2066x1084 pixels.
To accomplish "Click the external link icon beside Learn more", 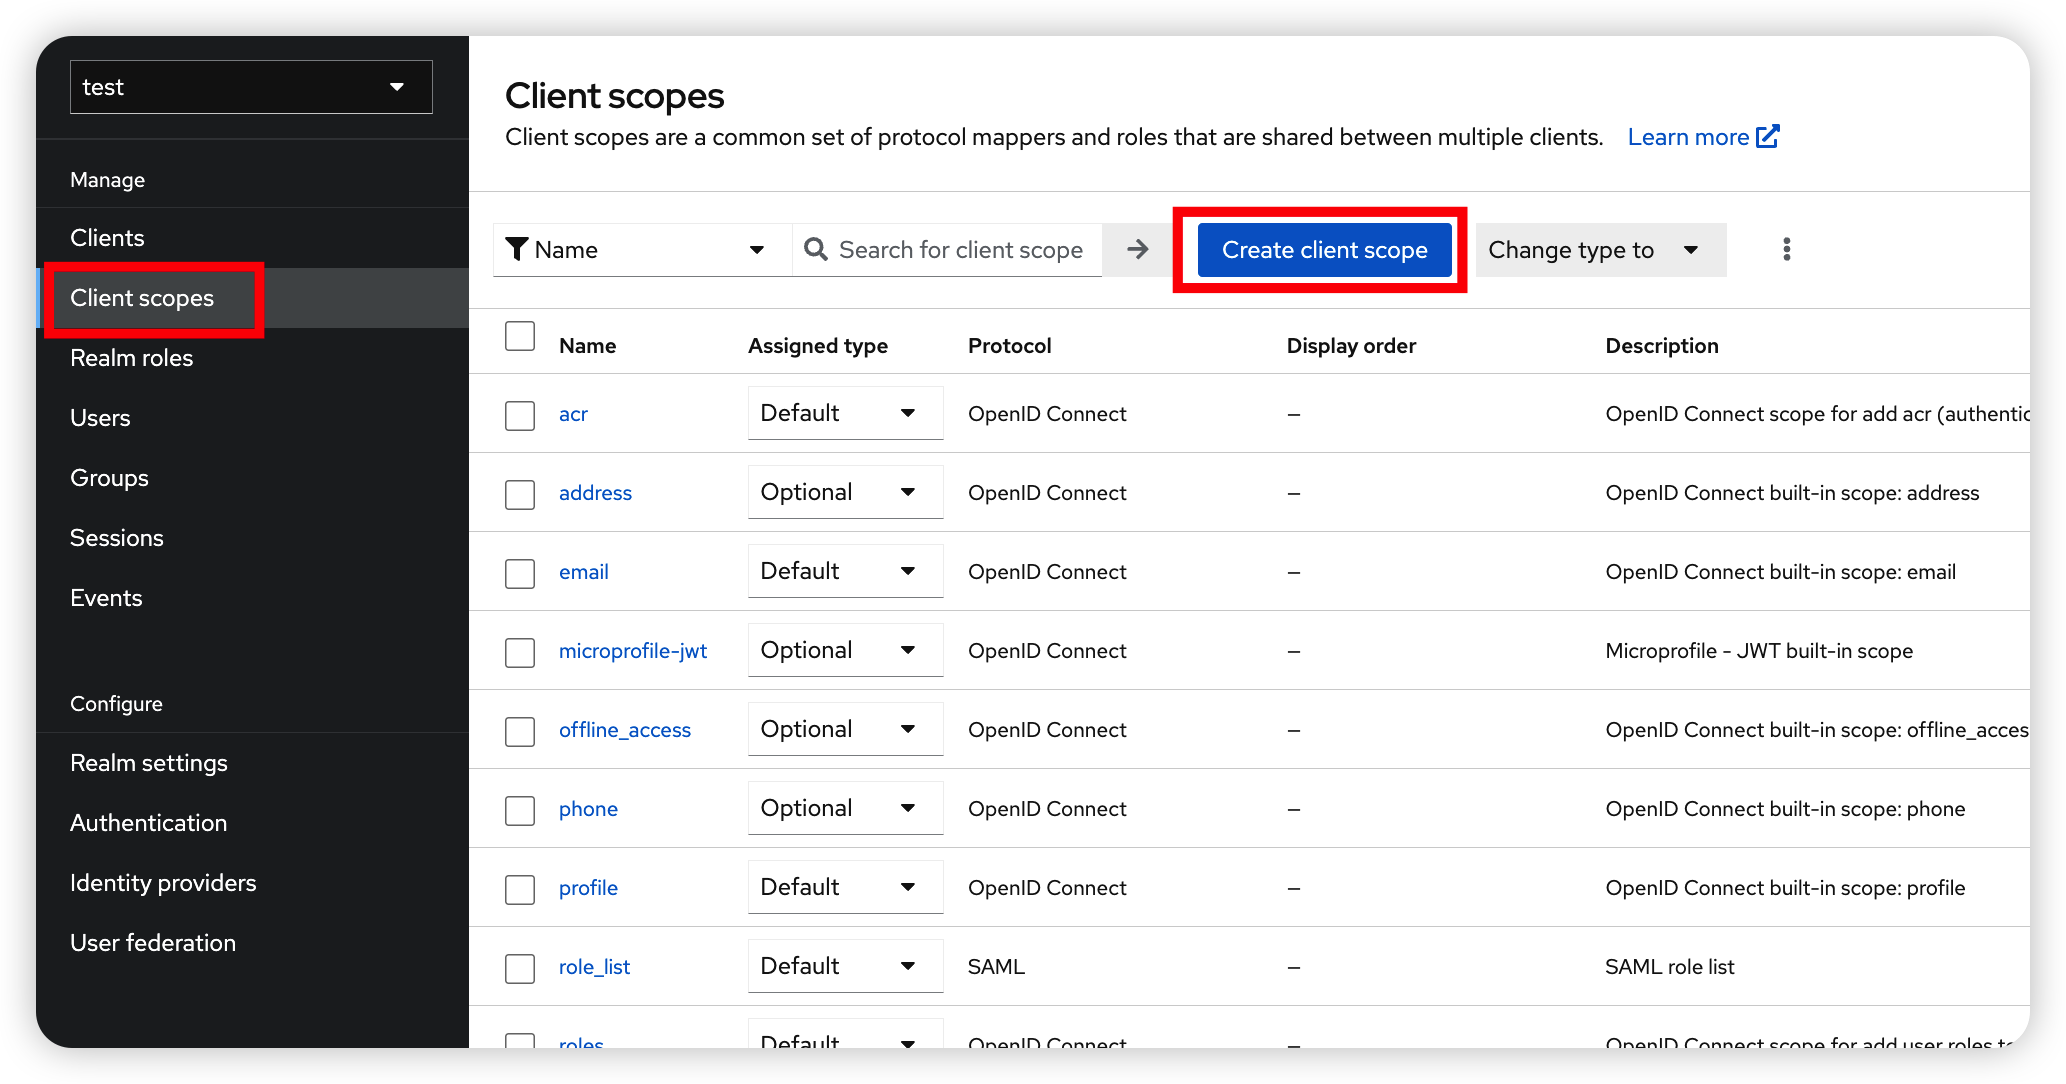I will pyautogui.click(x=1768, y=136).
